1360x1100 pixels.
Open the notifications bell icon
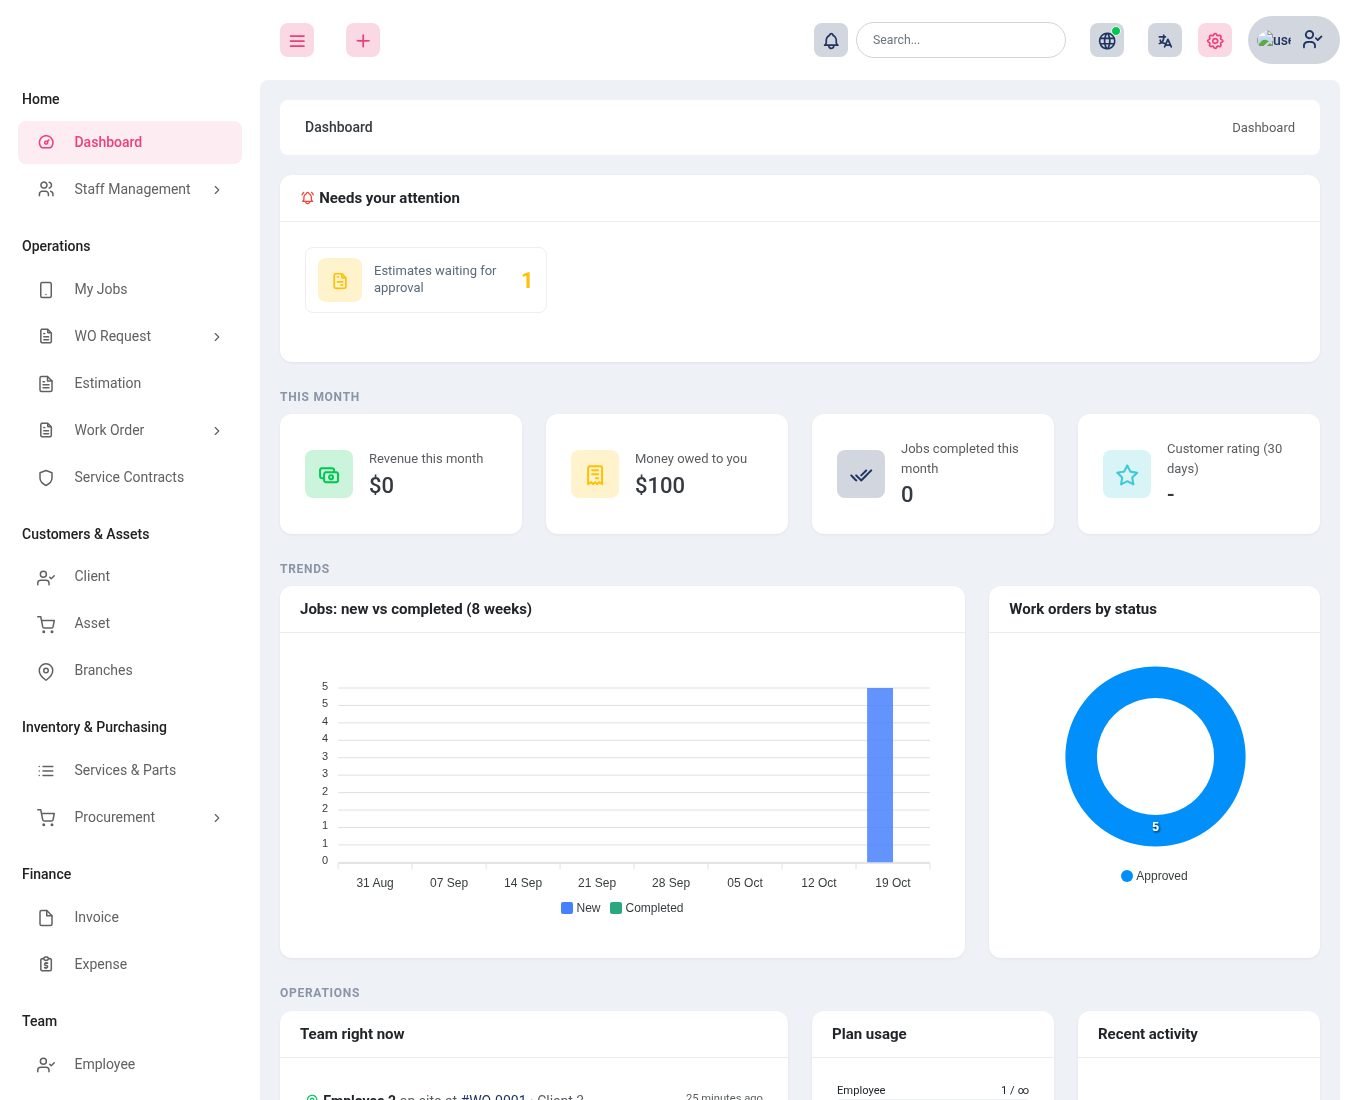point(831,40)
